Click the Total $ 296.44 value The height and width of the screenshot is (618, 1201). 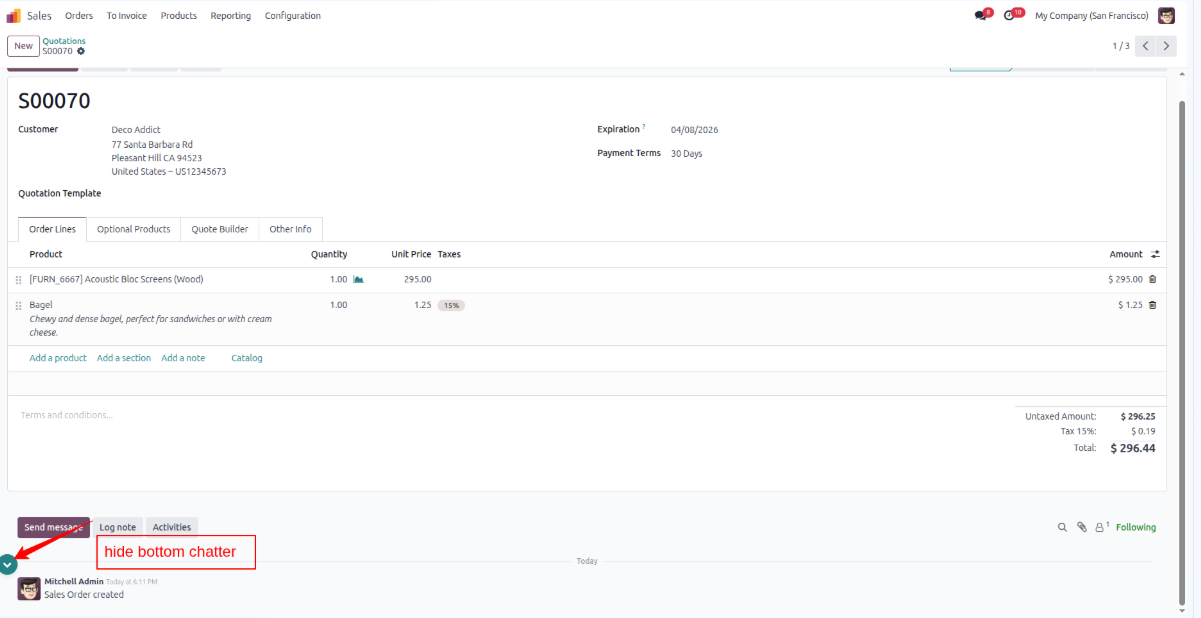click(1133, 449)
